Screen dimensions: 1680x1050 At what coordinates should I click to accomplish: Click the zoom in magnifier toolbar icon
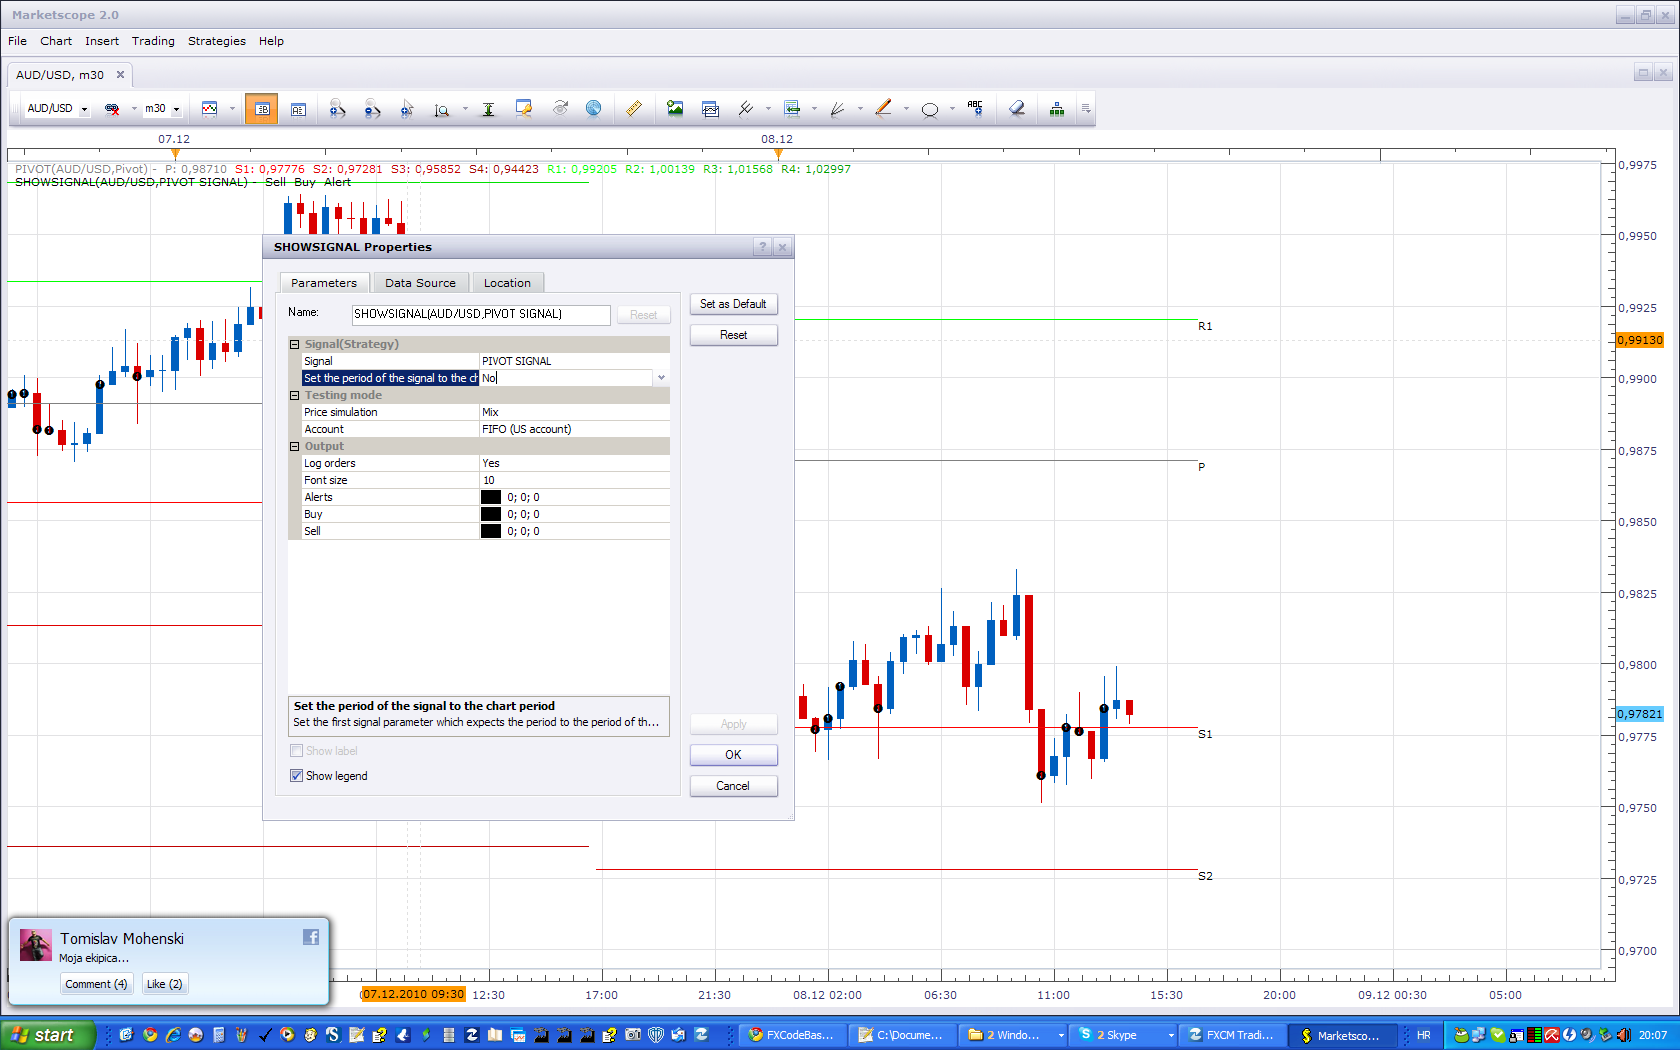337,109
